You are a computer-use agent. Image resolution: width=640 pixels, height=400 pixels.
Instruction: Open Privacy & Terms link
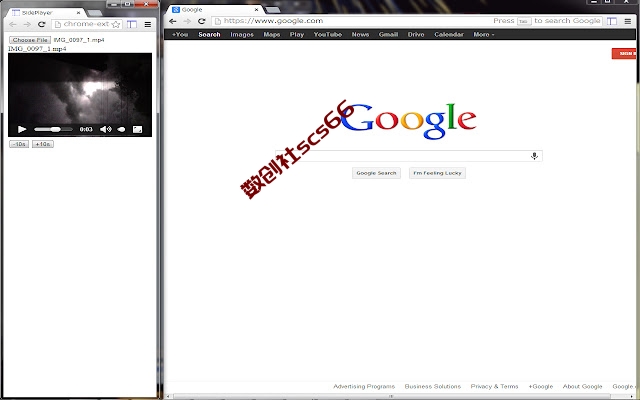click(494, 386)
